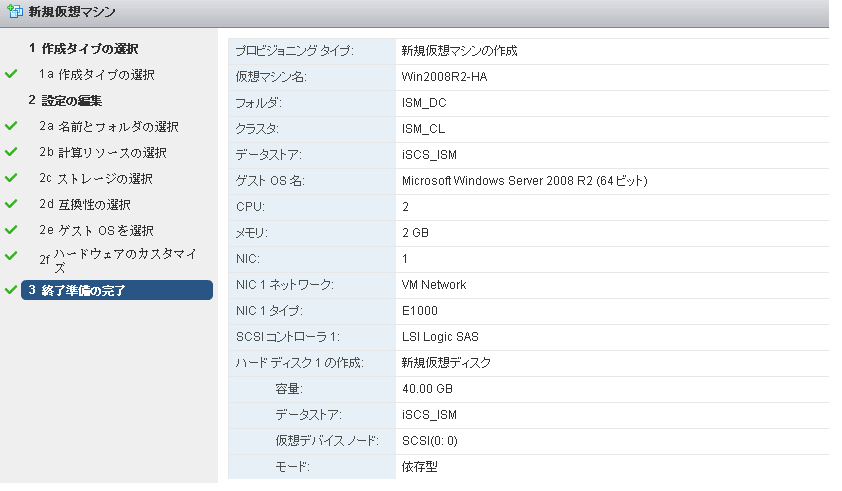Click green checkmark beside 計算リソースの選択
Viewport: 842px width, 491px height.
click(11, 152)
